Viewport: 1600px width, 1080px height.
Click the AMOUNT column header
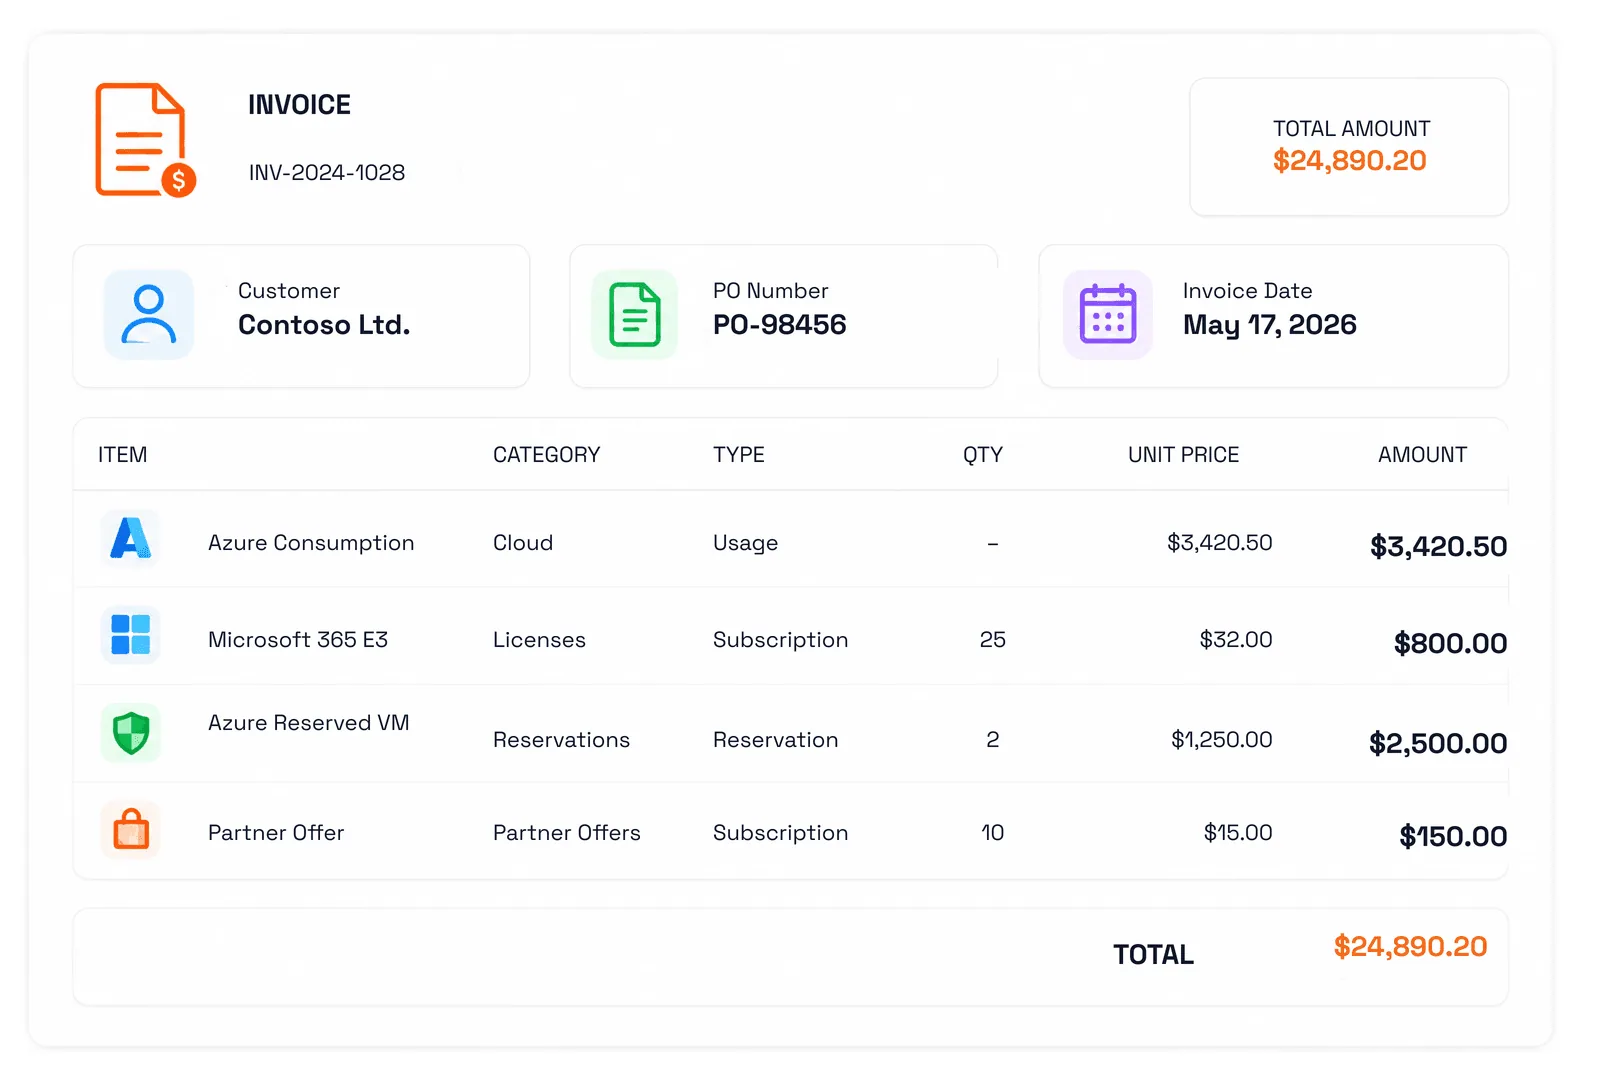[1422, 455]
